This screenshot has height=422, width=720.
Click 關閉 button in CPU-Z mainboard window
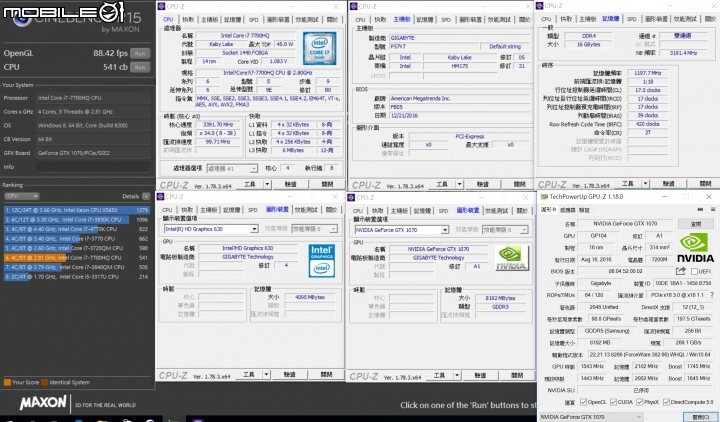click(519, 184)
